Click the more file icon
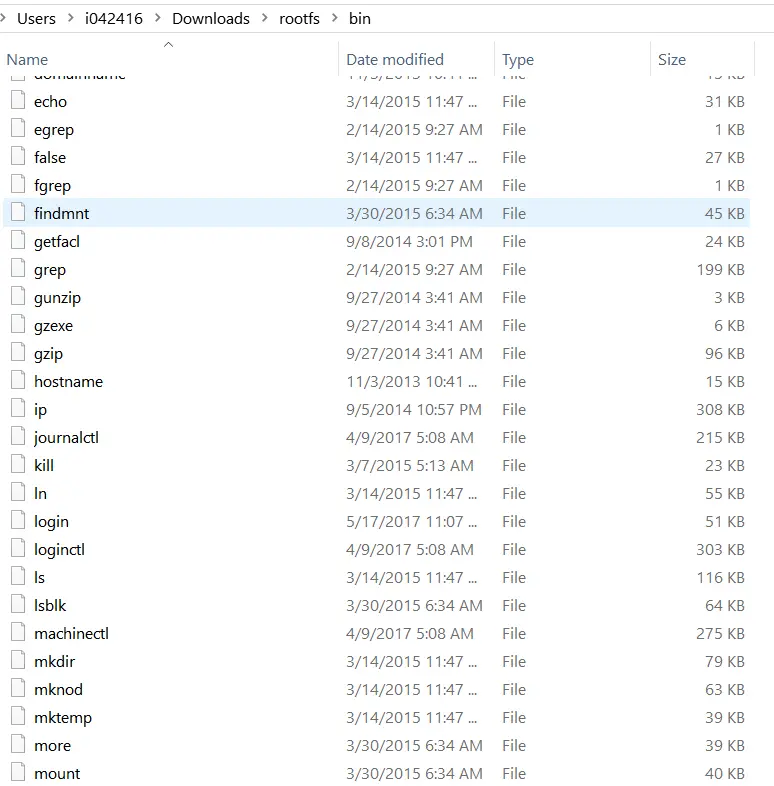 point(18,744)
